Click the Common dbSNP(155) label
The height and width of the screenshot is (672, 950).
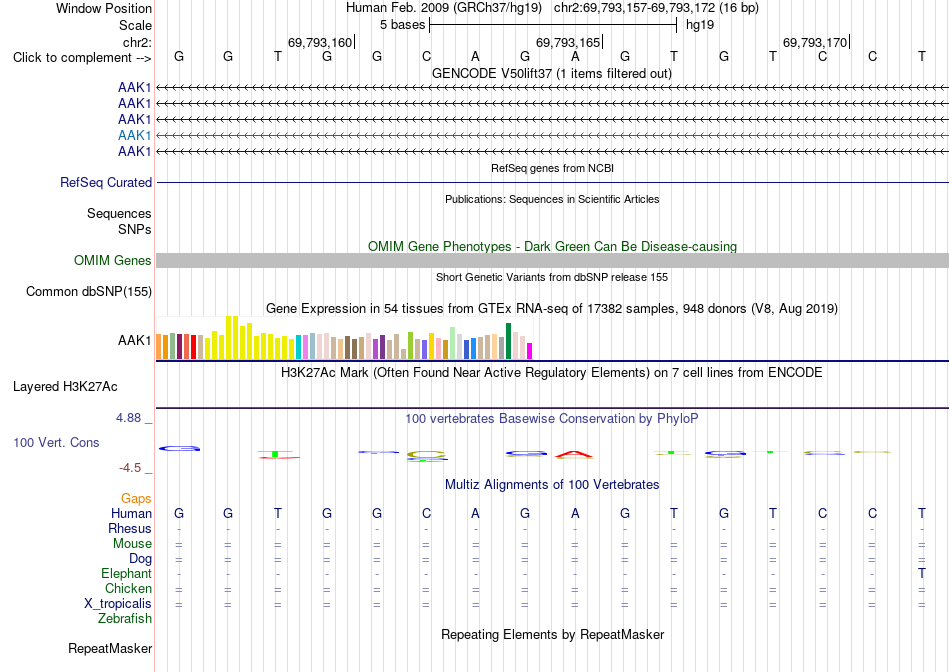click(88, 291)
